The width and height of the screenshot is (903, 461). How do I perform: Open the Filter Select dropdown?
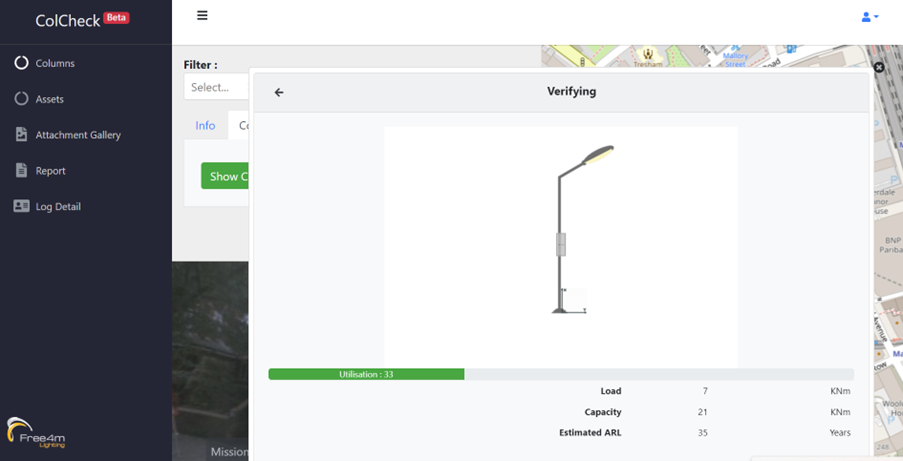(x=217, y=87)
